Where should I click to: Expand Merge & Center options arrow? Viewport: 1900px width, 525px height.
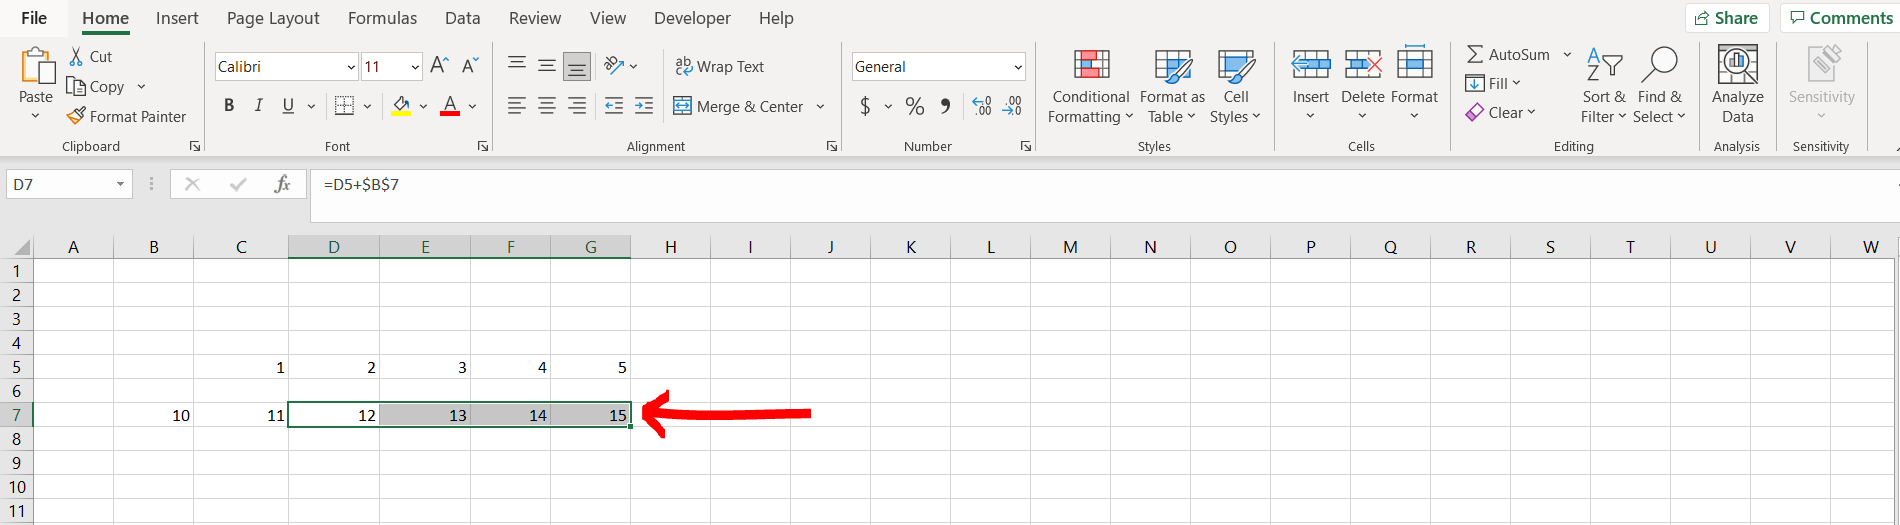pos(821,106)
